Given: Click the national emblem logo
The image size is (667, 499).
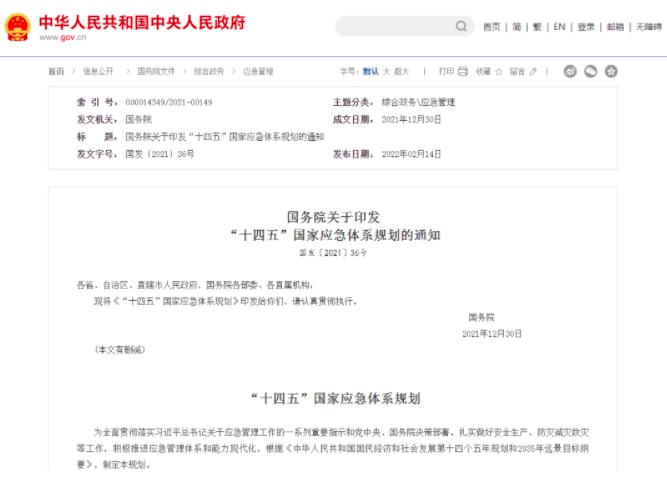Looking at the screenshot, I should (x=17, y=27).
